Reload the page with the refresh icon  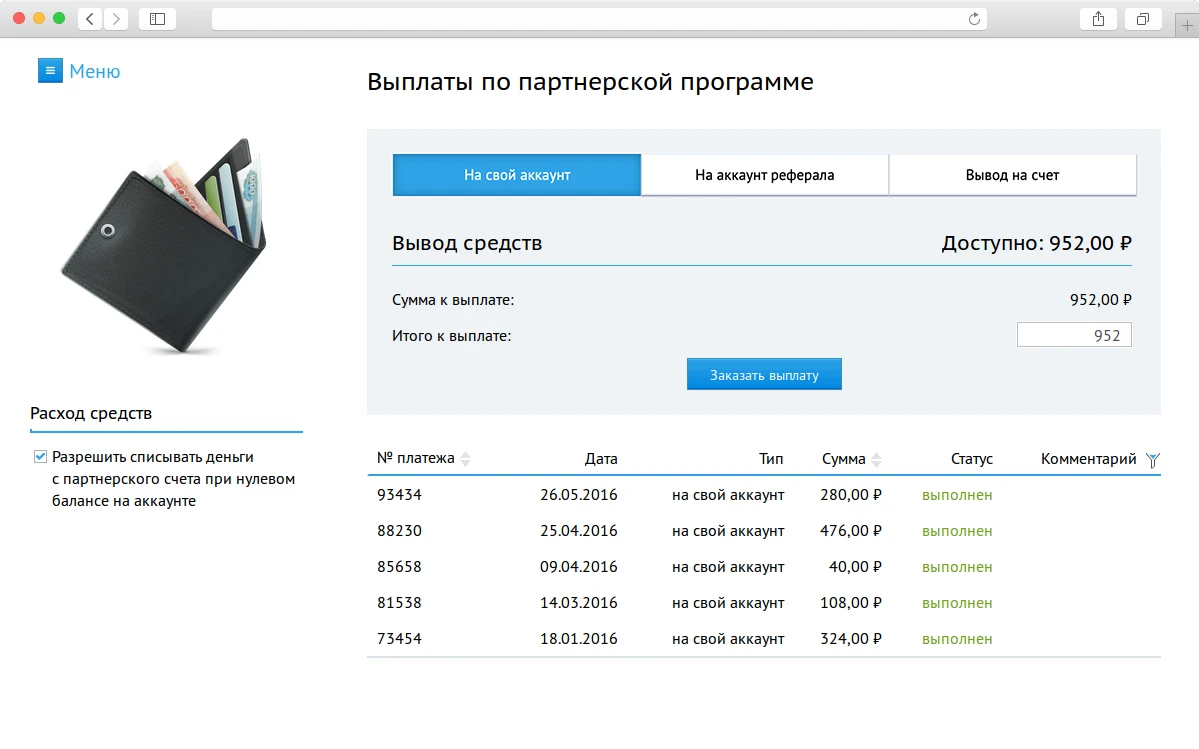(971, 17)
